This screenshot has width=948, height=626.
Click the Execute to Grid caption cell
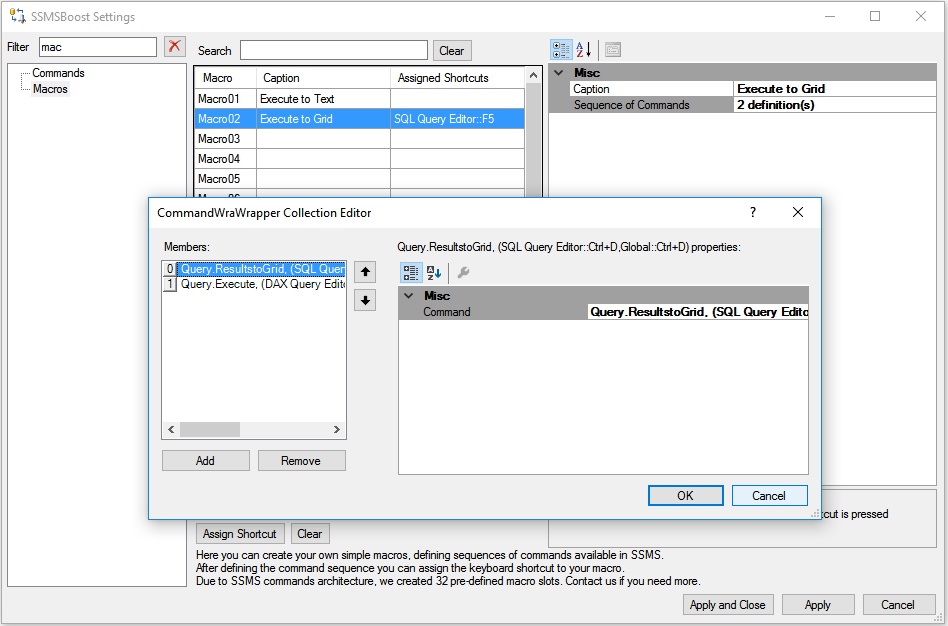(323, 119)
